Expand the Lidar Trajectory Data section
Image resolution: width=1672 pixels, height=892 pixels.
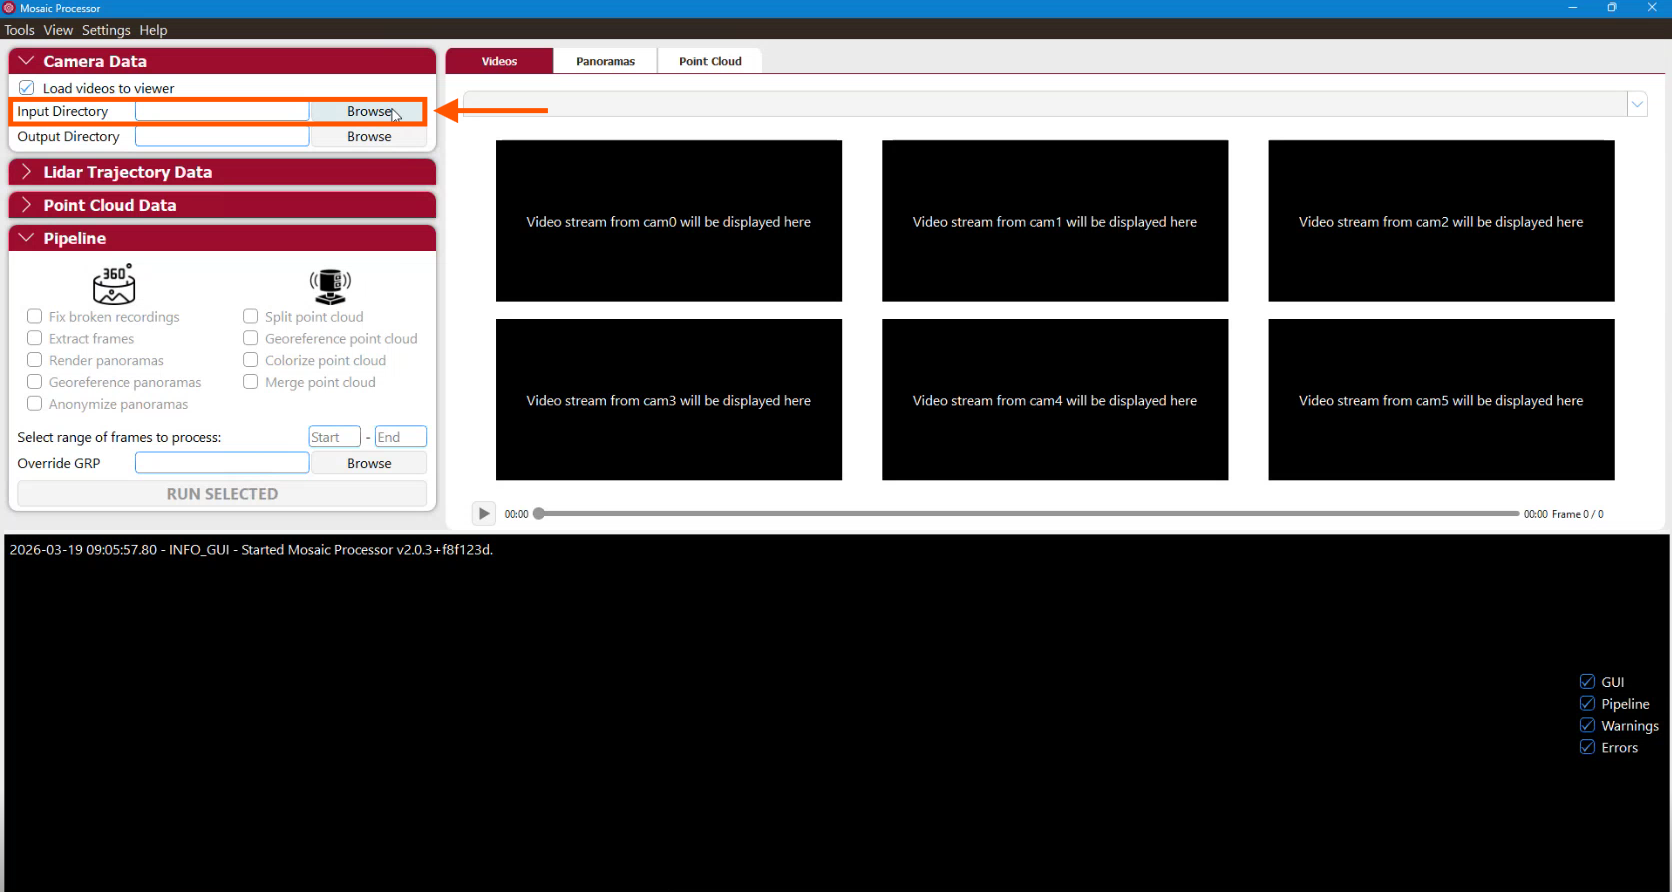click(x=26, y=172)
